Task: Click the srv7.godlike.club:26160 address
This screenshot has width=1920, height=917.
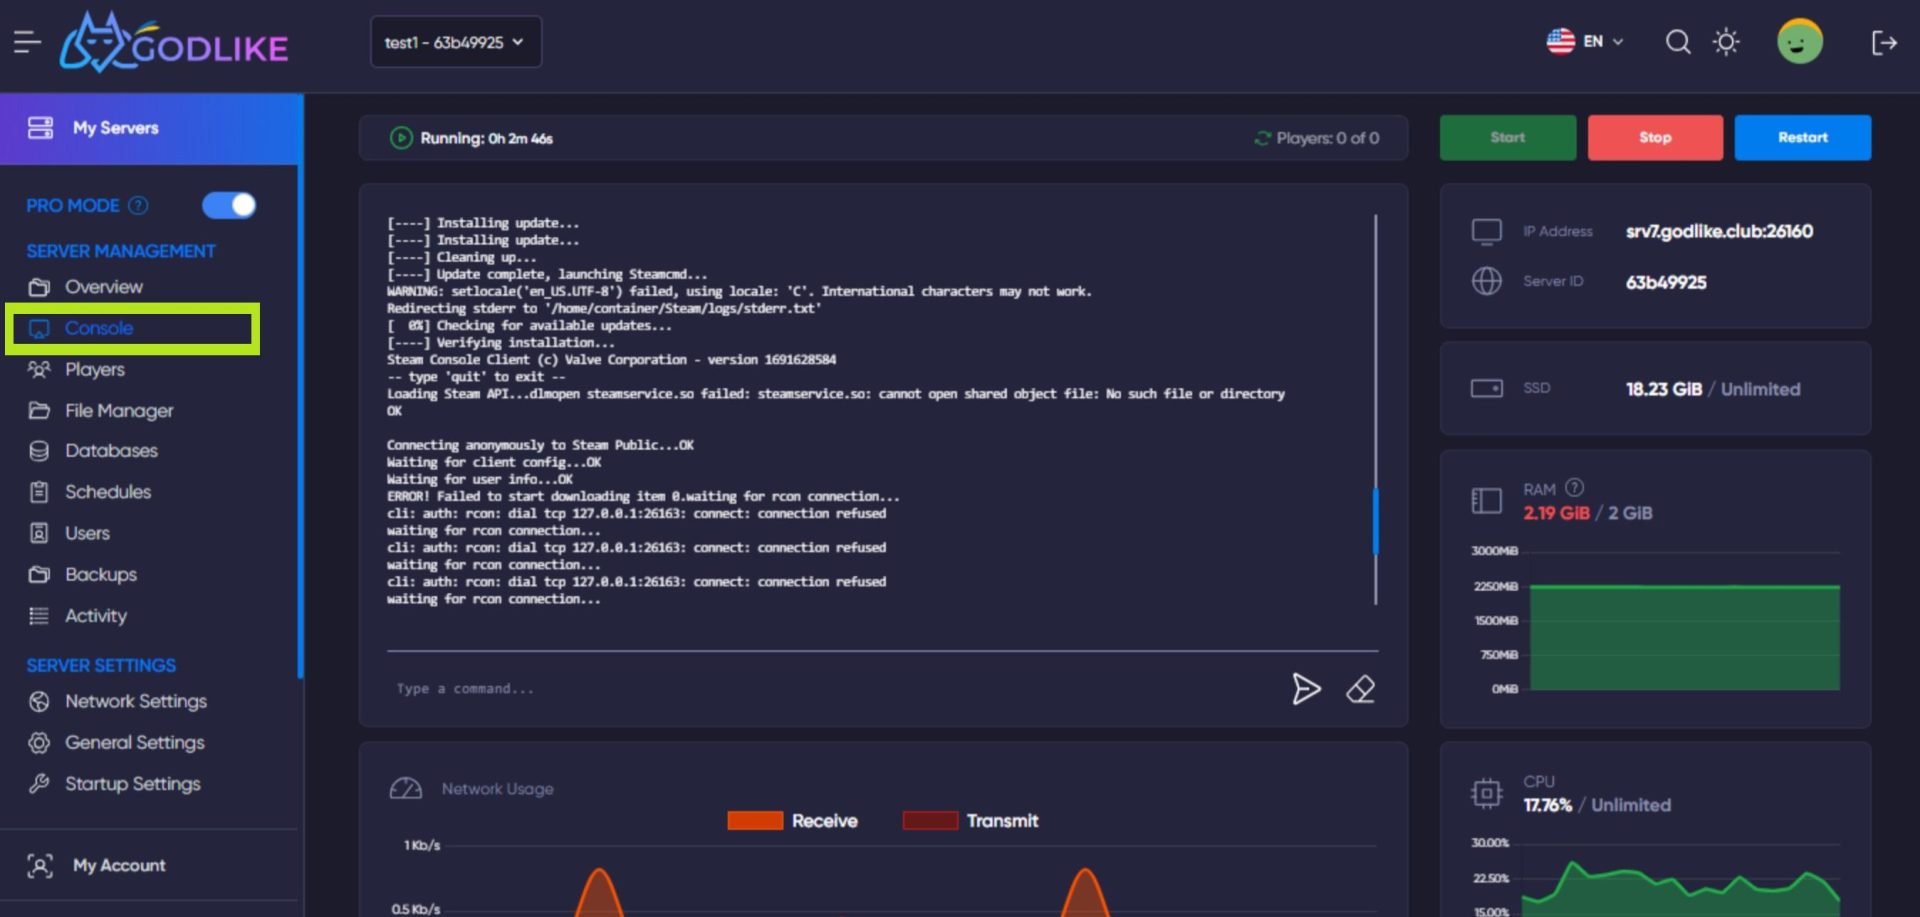Action: [x=1719, y=231]
